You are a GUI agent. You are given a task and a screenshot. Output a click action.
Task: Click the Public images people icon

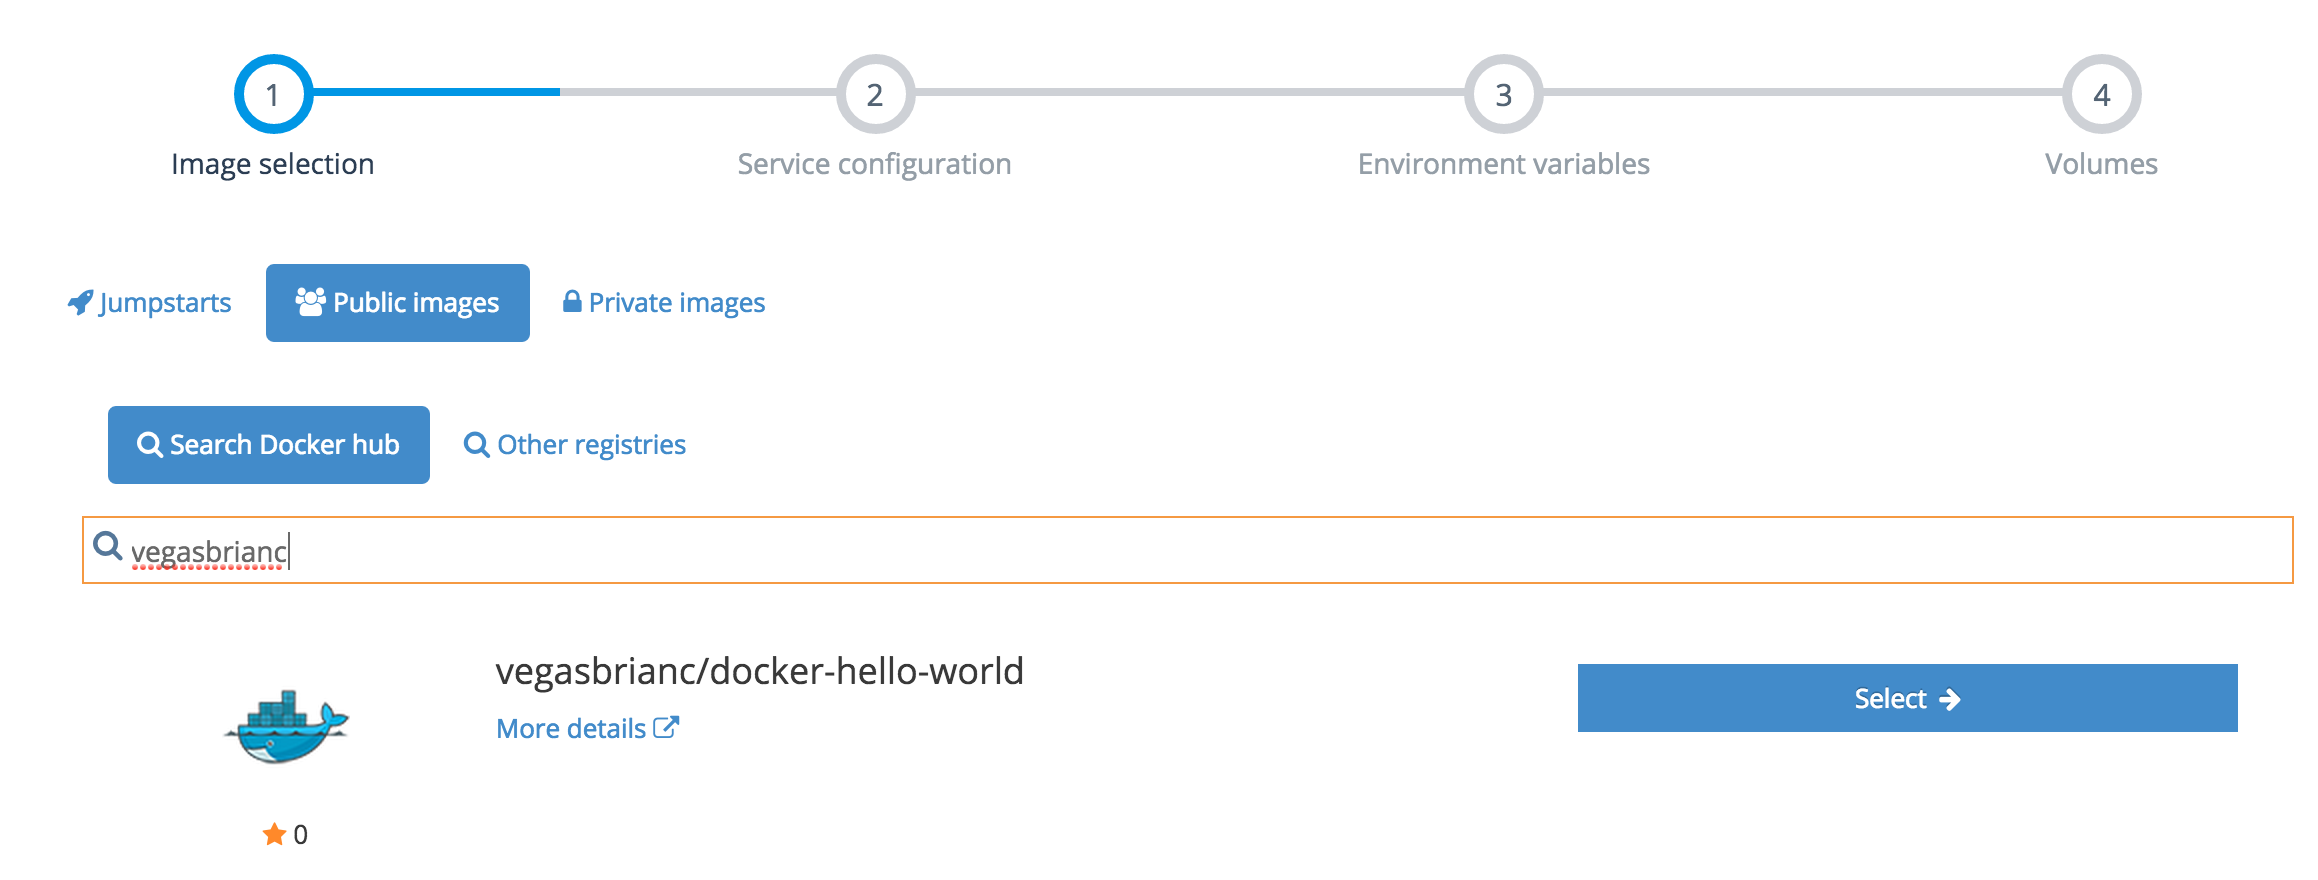point(310,301)
